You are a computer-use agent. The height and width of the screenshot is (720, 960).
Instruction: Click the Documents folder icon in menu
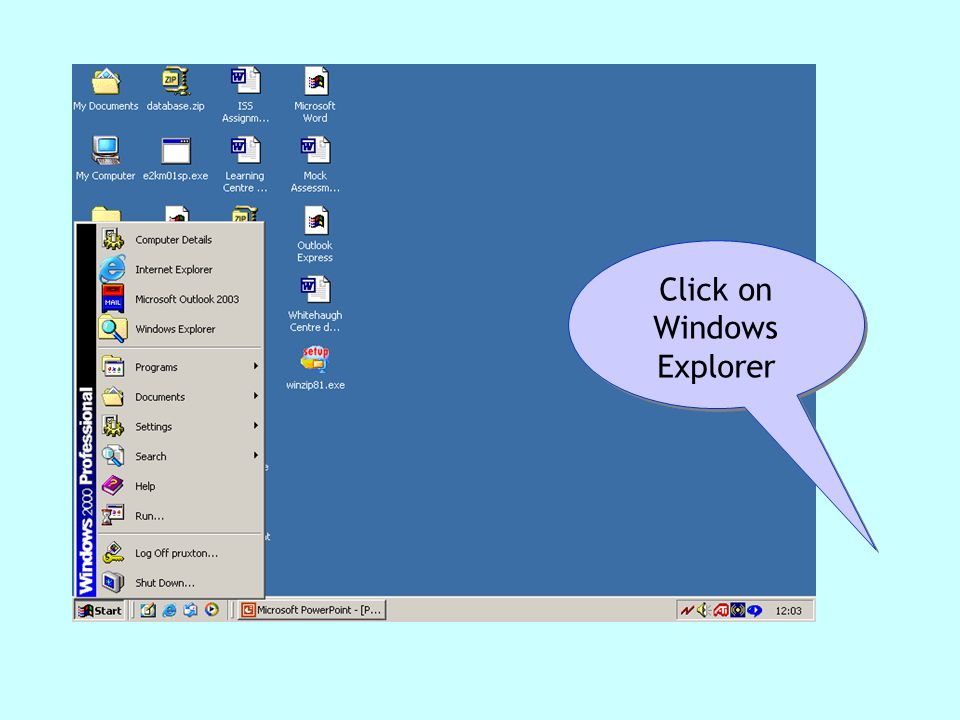tap(113, 396)
